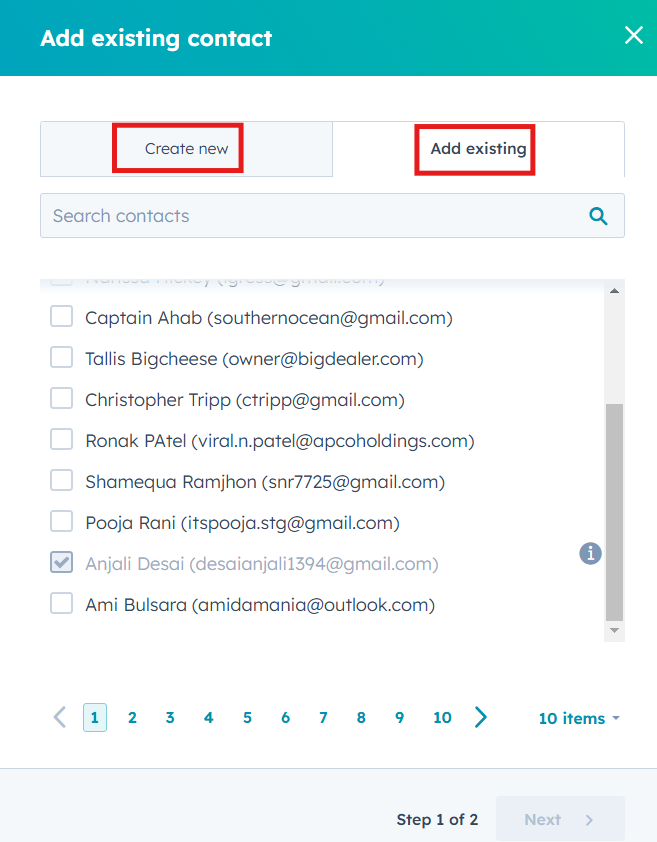Click into the Search contacts field
The image size is (657, 842).
coord(310,215)
